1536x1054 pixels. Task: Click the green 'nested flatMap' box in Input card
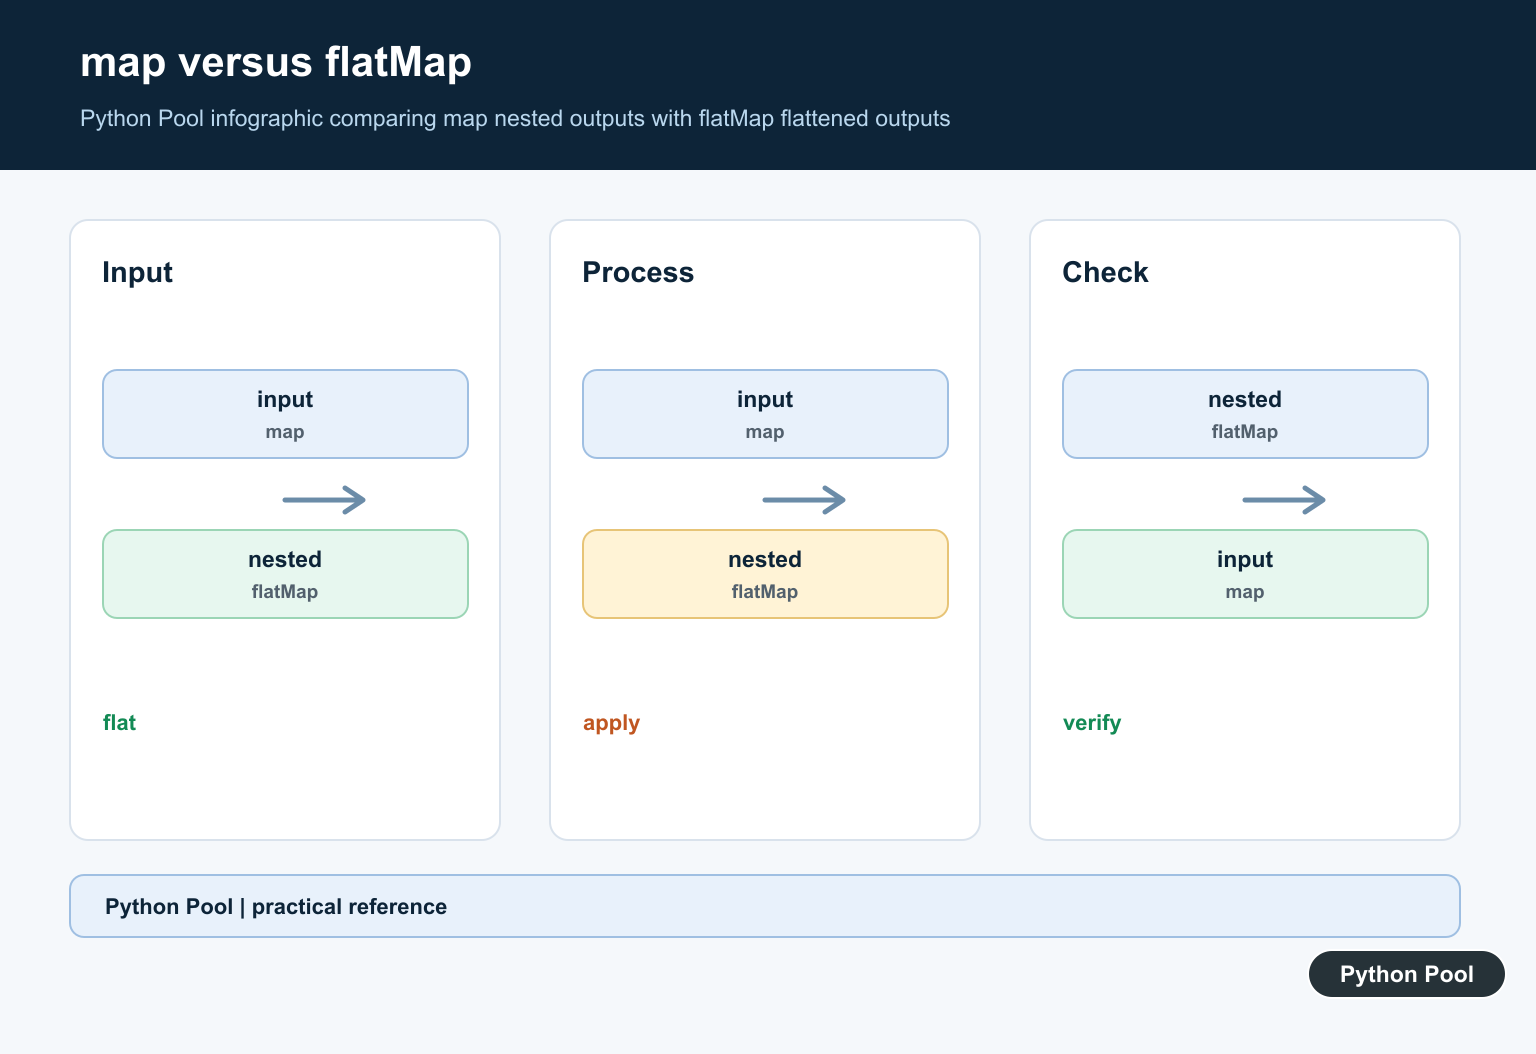click(285, 574)
